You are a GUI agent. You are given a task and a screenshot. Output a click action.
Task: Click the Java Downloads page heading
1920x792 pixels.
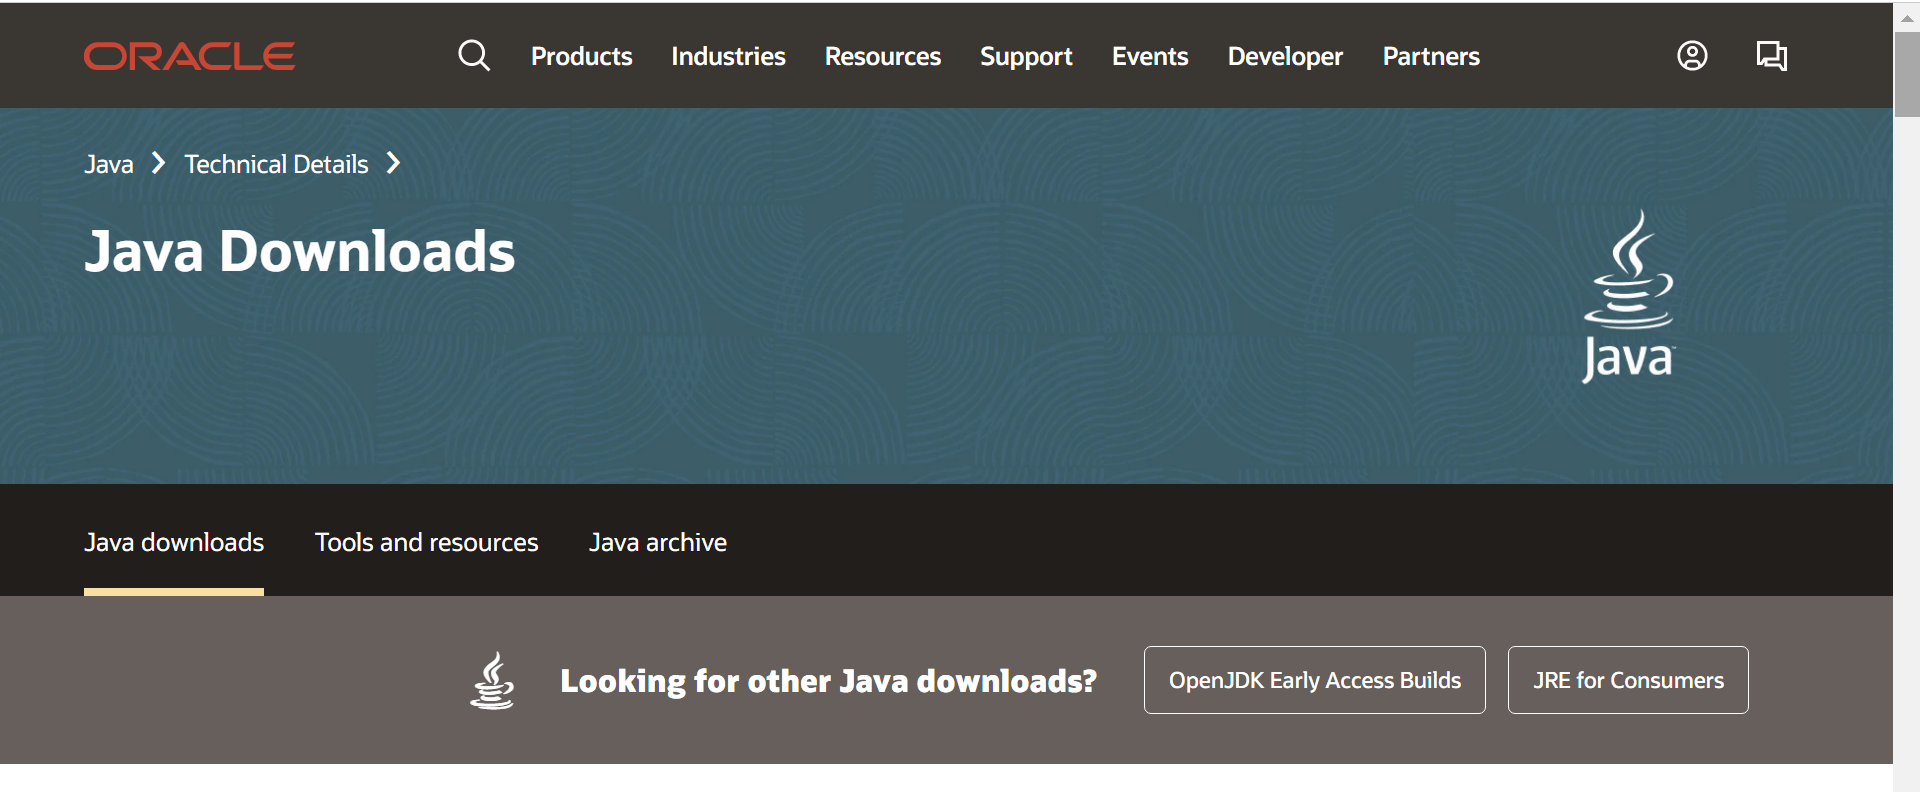click(x=300, y=251)
